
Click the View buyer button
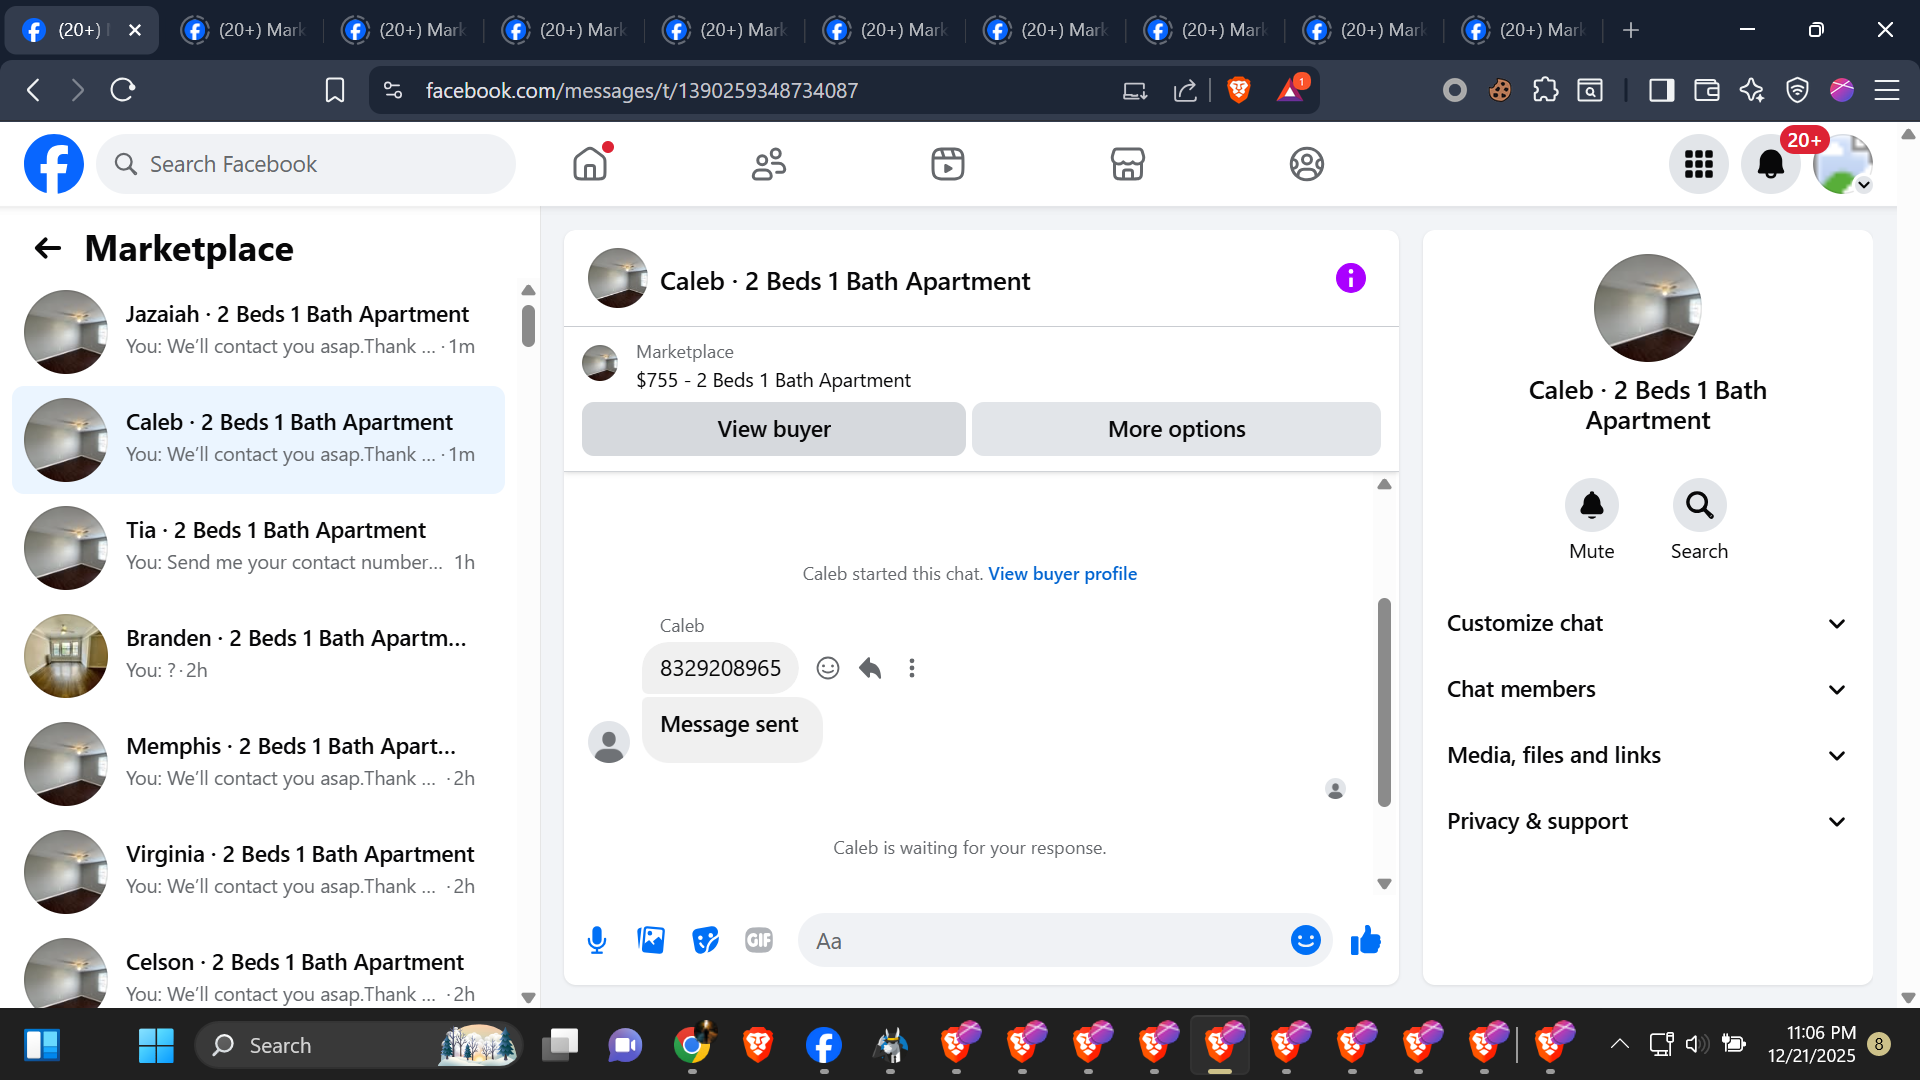(774, 429)
